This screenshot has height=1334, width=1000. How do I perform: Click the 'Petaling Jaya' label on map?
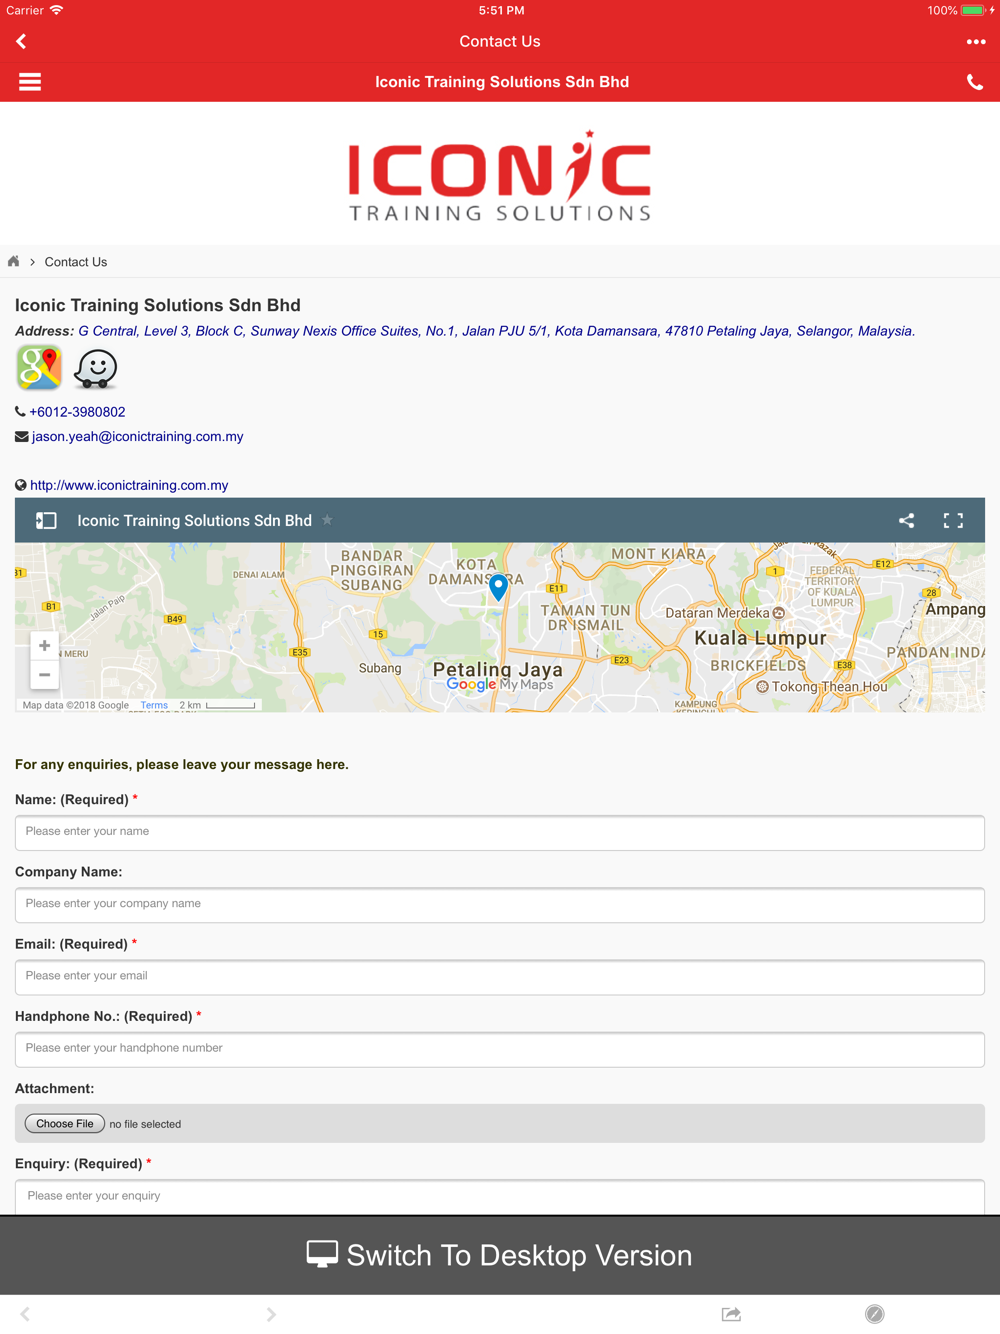point(498,669)
